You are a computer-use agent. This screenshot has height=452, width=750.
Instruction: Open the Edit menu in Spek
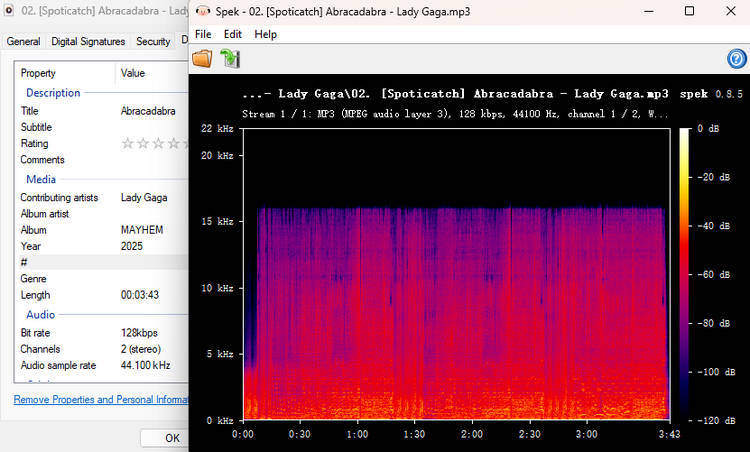coord(232,34)
